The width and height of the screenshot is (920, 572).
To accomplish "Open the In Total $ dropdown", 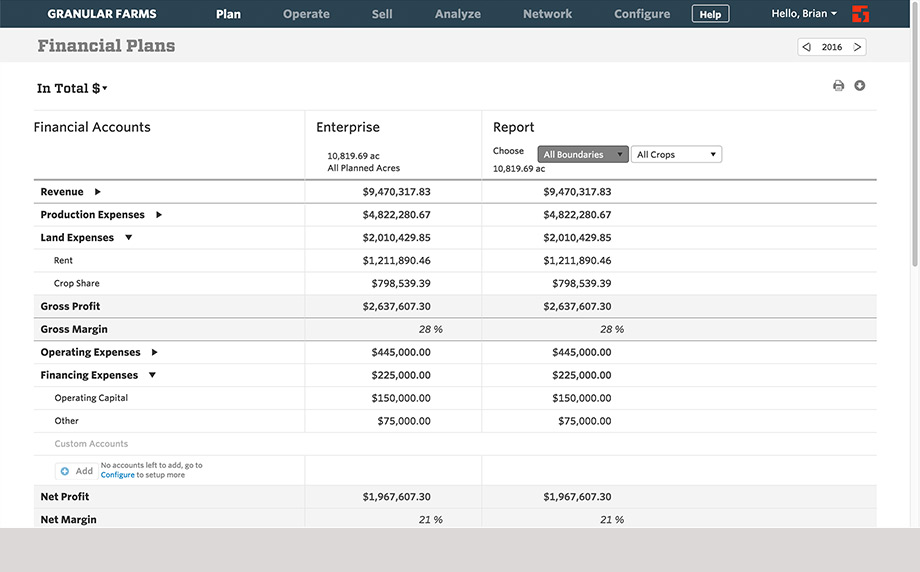I will coord(72,89).
